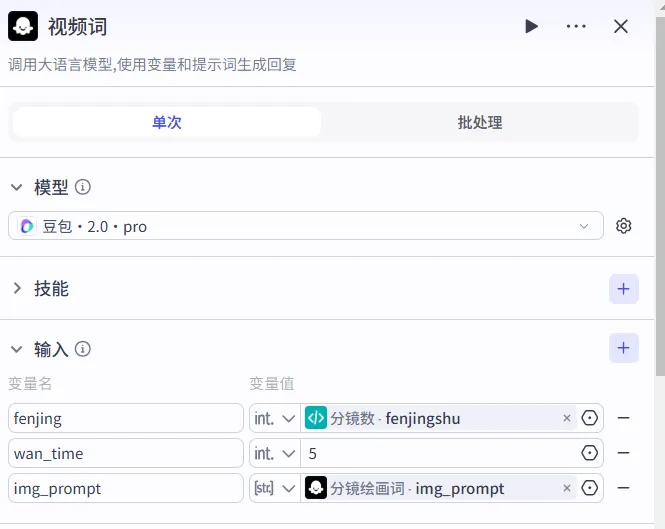Viewport: 665px width, 529px height.
Task: Collapse the 输入 section
Action: [16, 349]
